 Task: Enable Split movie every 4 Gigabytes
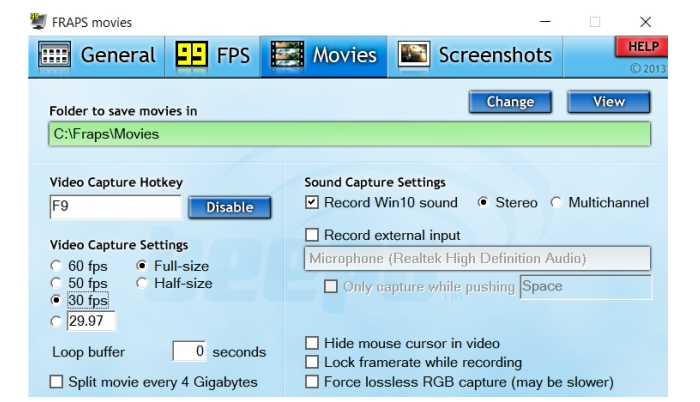click(x=56, y=382)
